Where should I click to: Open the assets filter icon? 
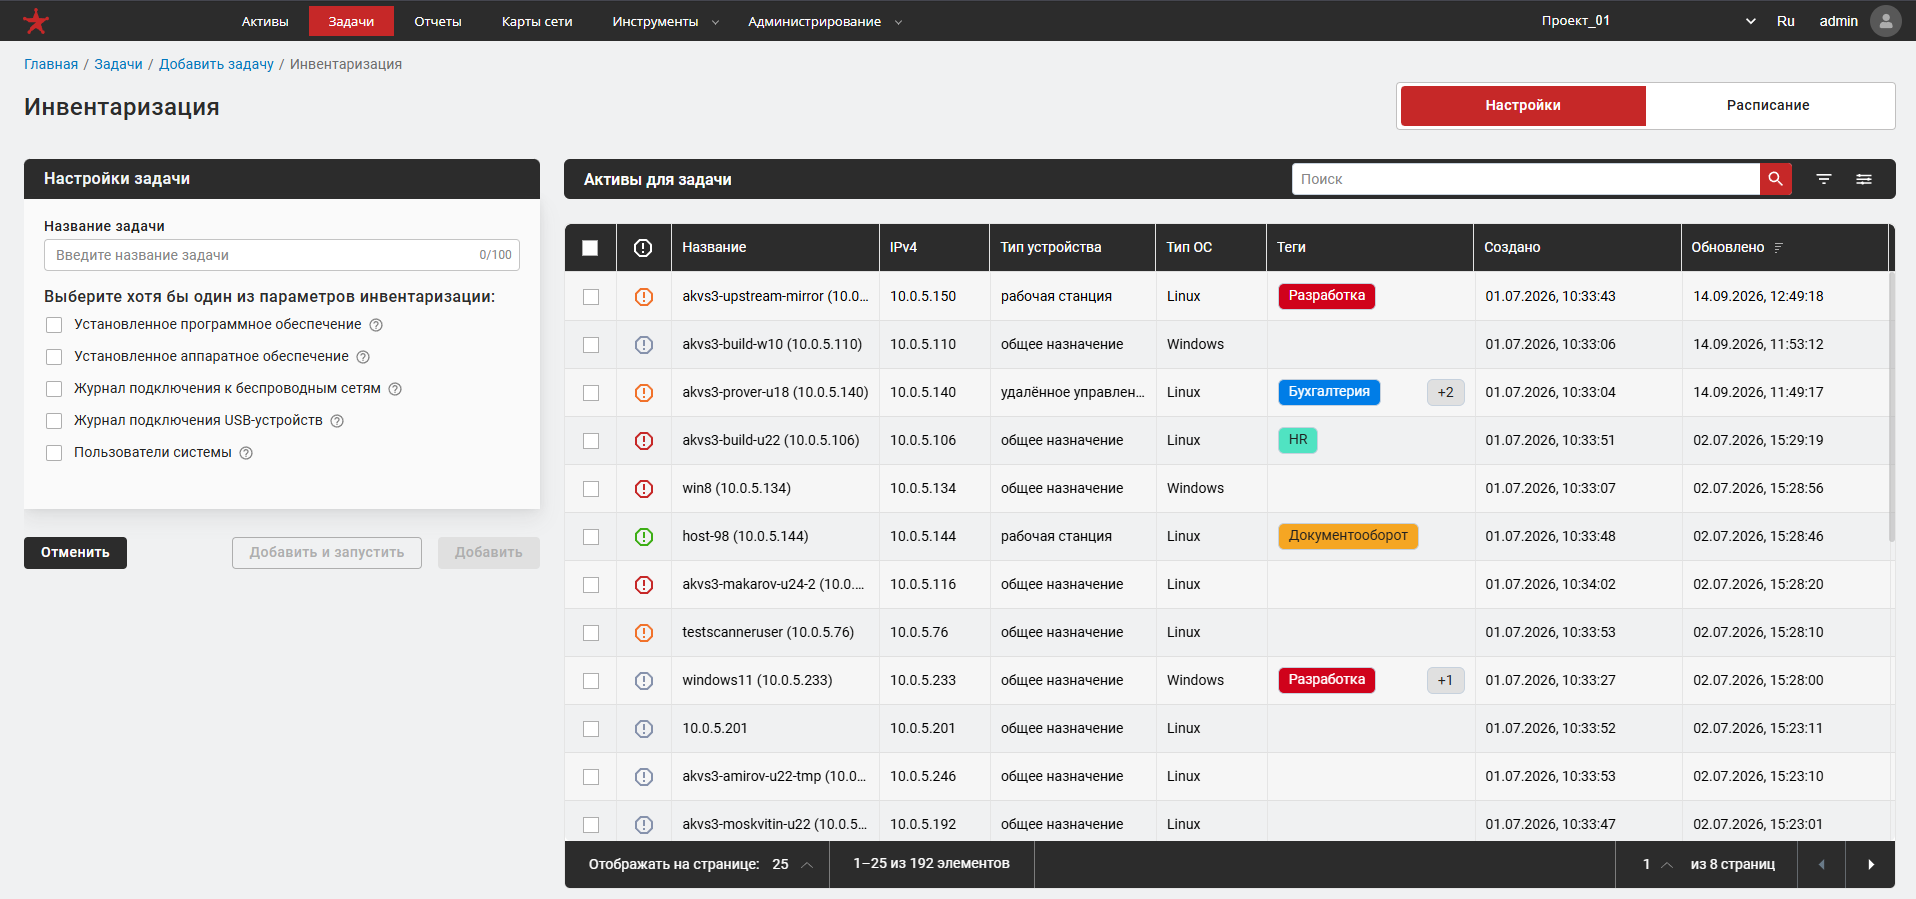tap(1824, 179)
